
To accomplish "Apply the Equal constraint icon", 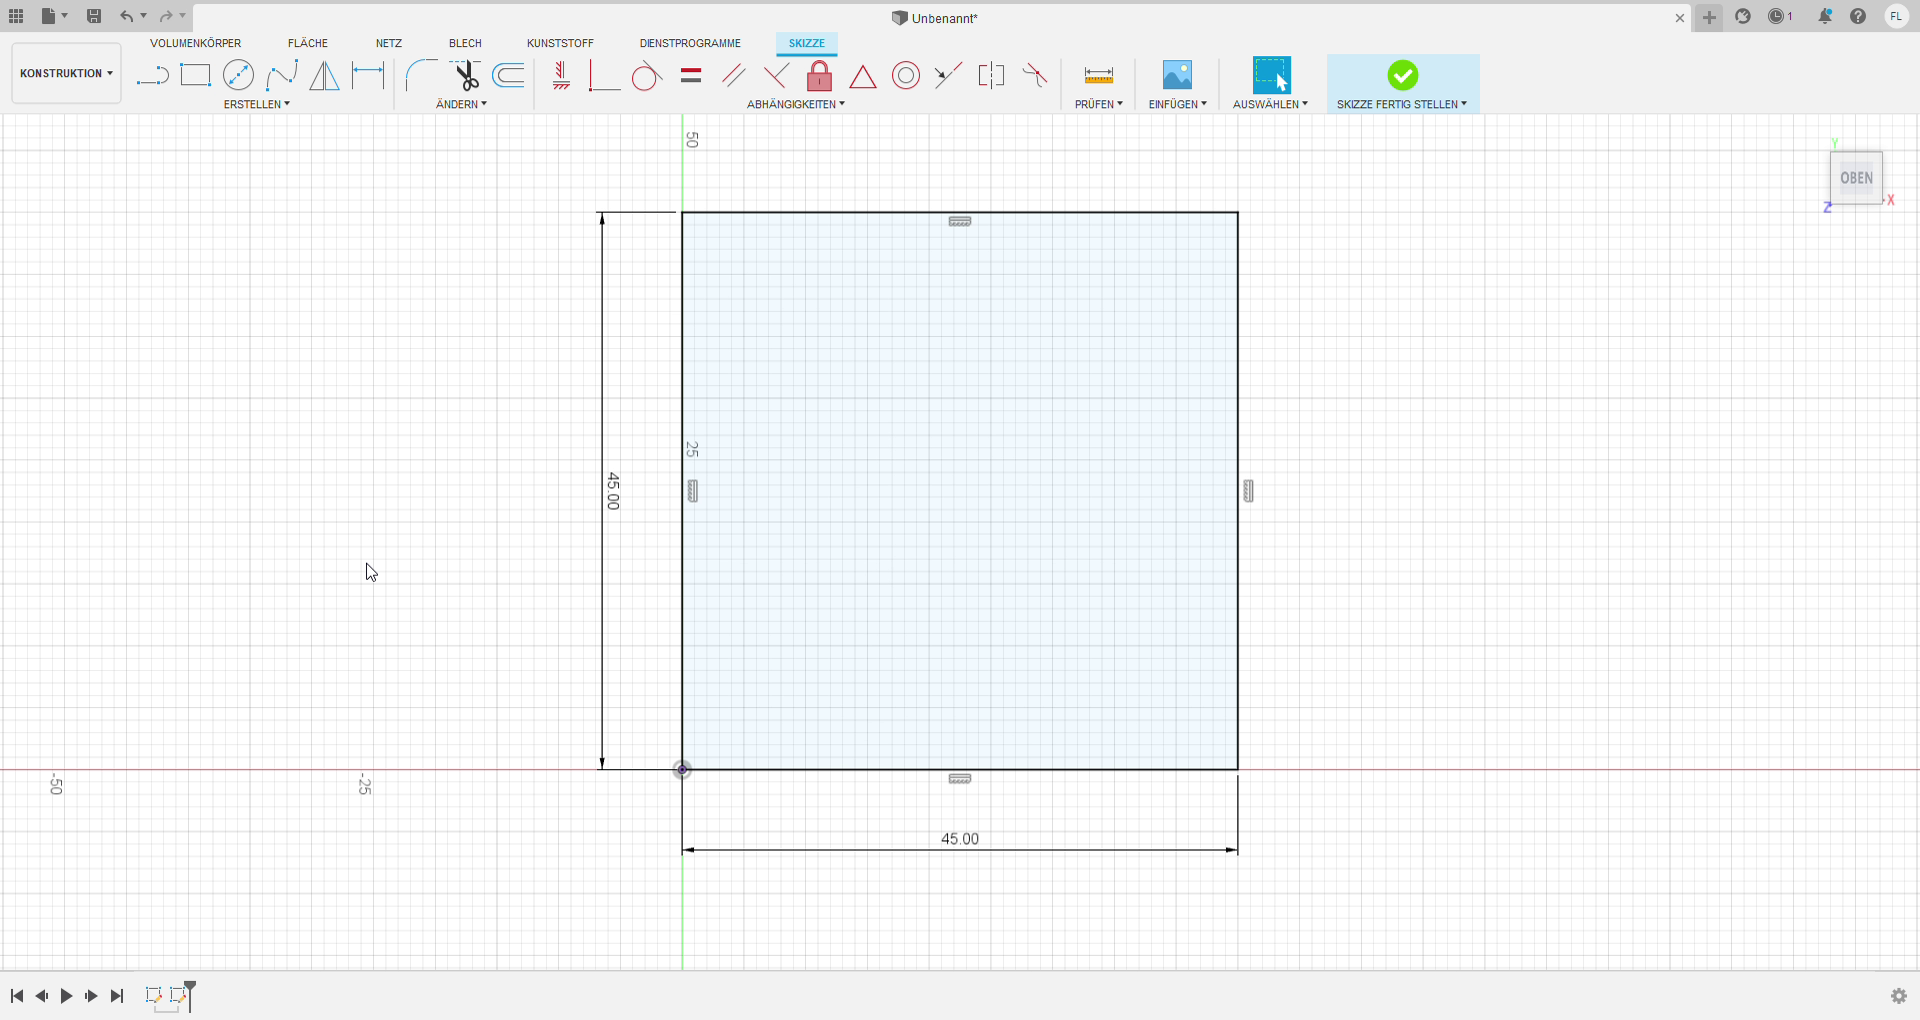I will [690, 76].
